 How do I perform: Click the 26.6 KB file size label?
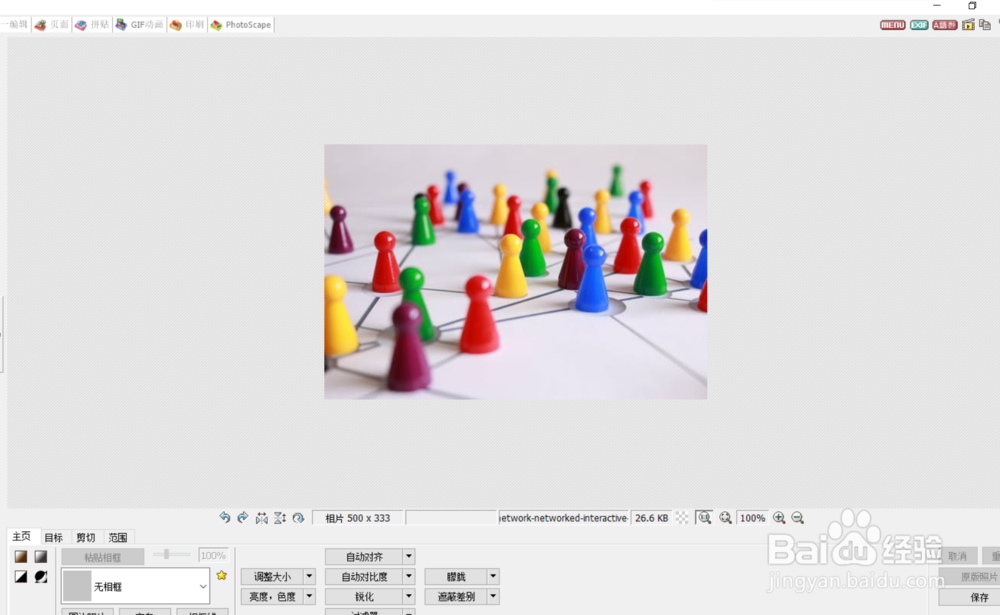(651, 518)
